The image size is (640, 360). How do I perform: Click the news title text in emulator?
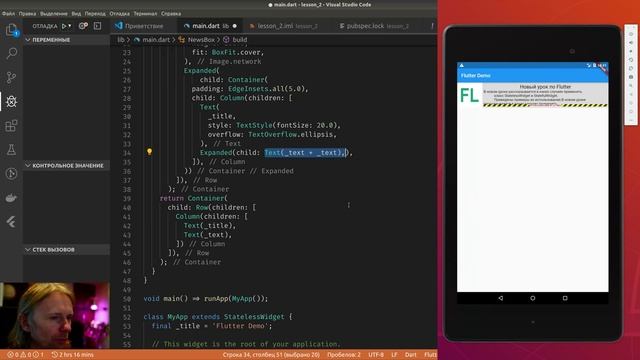(x=545, y=87)
